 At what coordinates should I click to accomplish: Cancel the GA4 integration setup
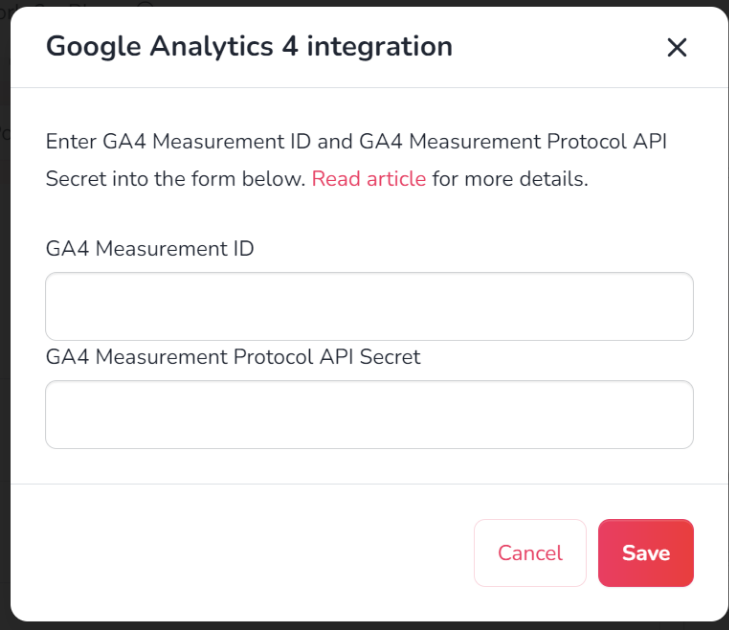click(x=530, y=553)
